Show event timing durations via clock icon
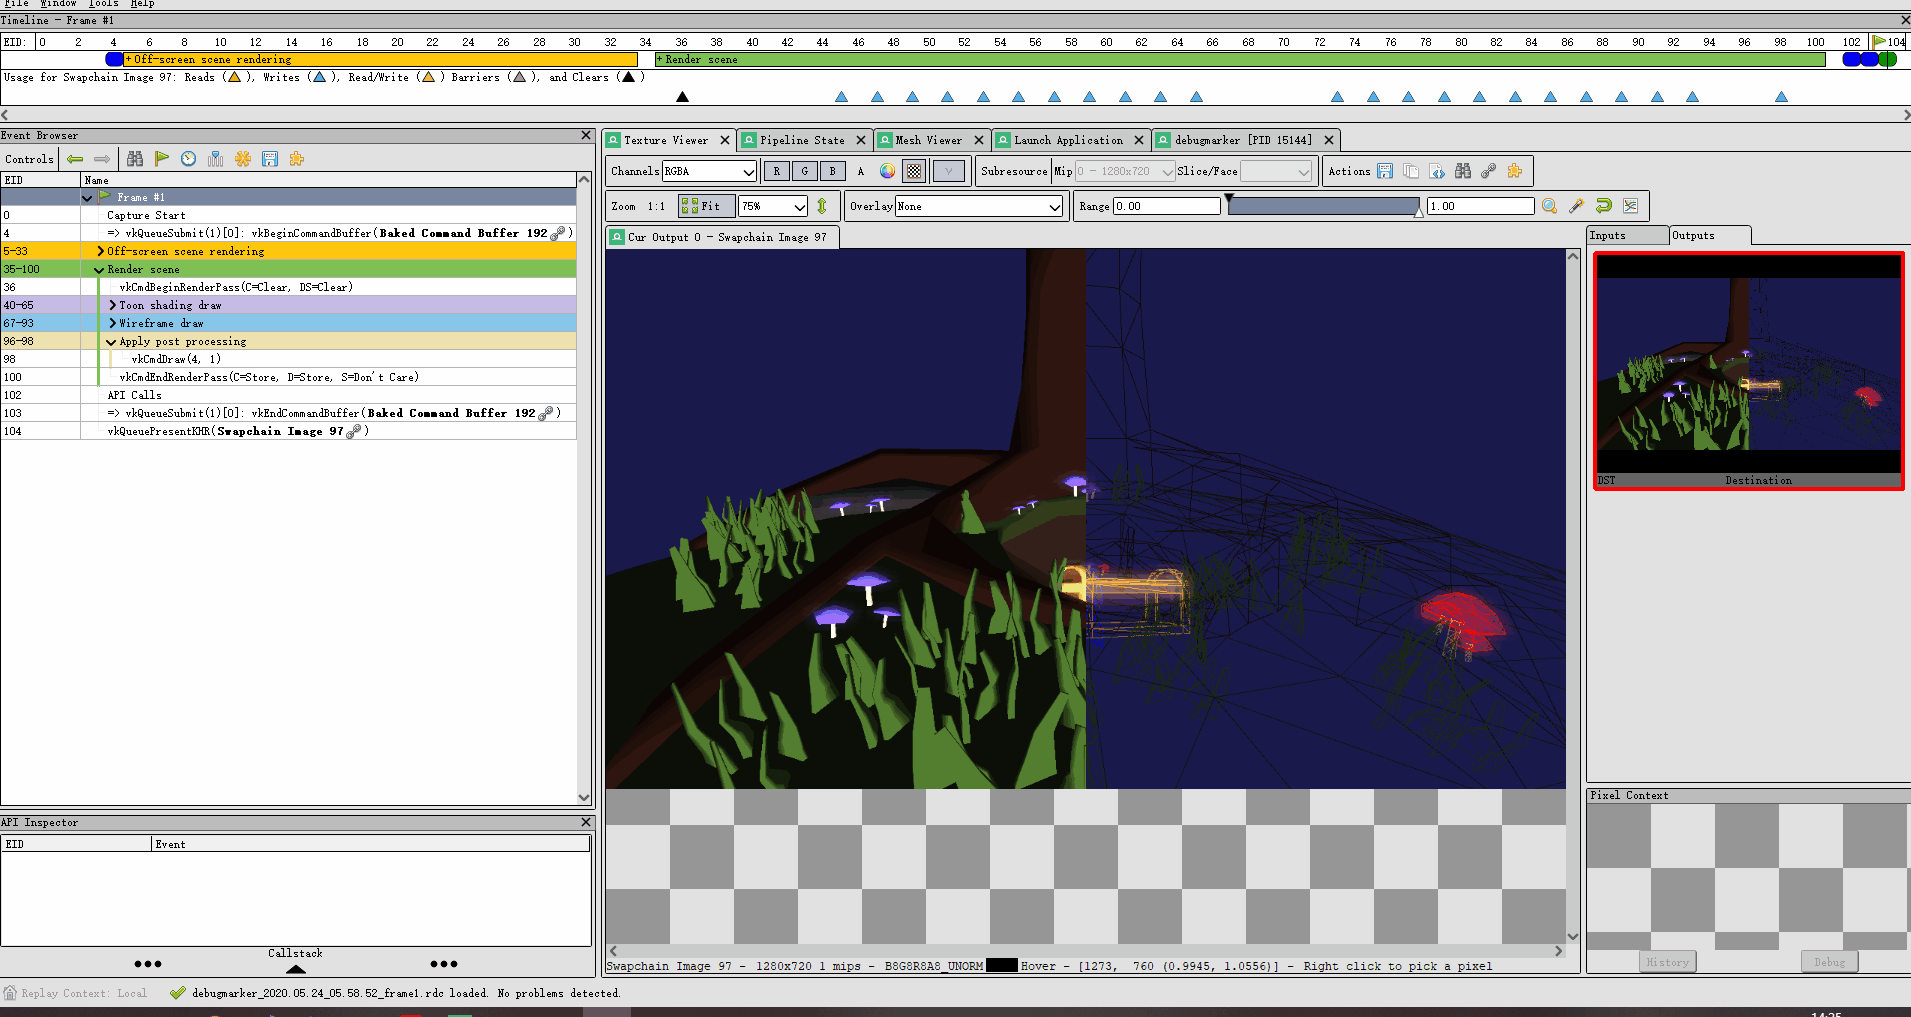Image resolution: width=1911 pixels, height=1017 pixels. [x=188, y=158]
